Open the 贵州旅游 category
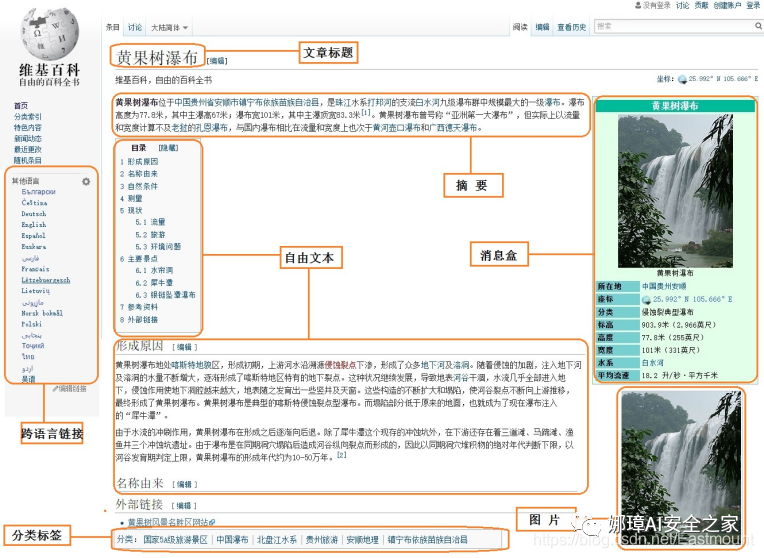The height and width of the screenshot is (558, 764). (x=322, y=540)
